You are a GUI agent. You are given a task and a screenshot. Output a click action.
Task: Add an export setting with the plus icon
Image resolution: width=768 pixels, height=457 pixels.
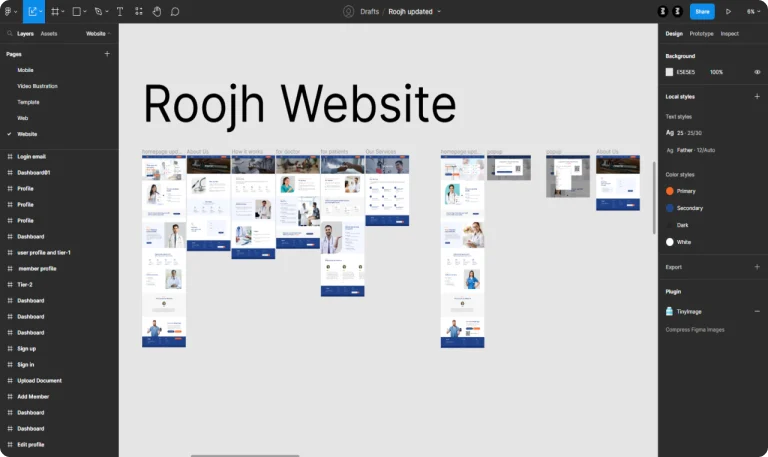pos(757,267)
